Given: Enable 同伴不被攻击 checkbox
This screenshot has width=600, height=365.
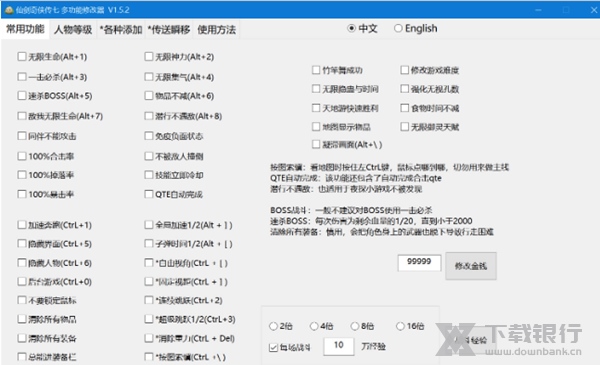Looking at the screenshot, I should (x=22, y=136).
